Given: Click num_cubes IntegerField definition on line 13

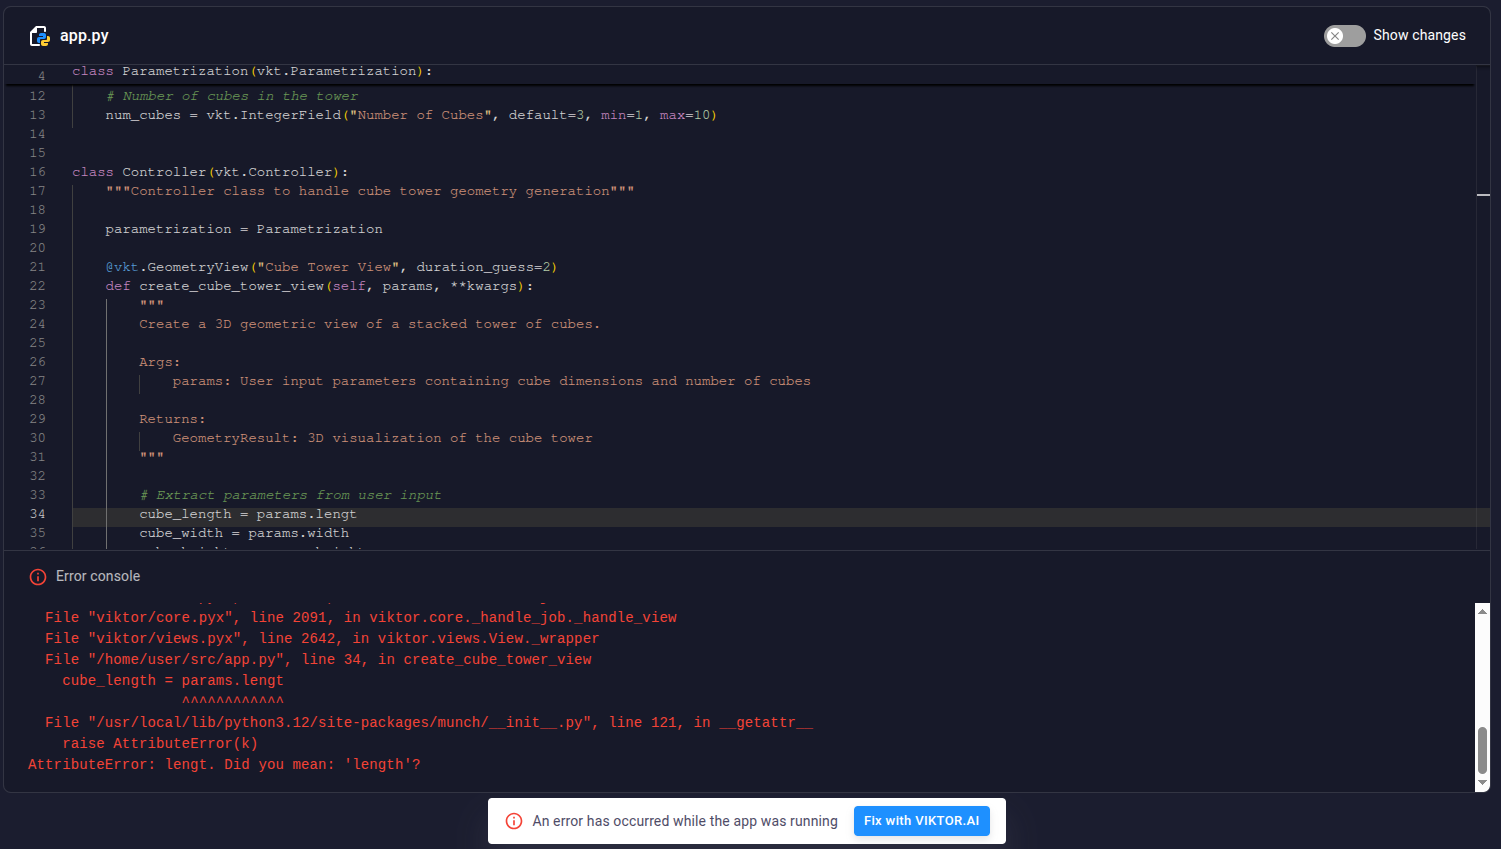Looking at the screenshot, I should coord(410,115).
